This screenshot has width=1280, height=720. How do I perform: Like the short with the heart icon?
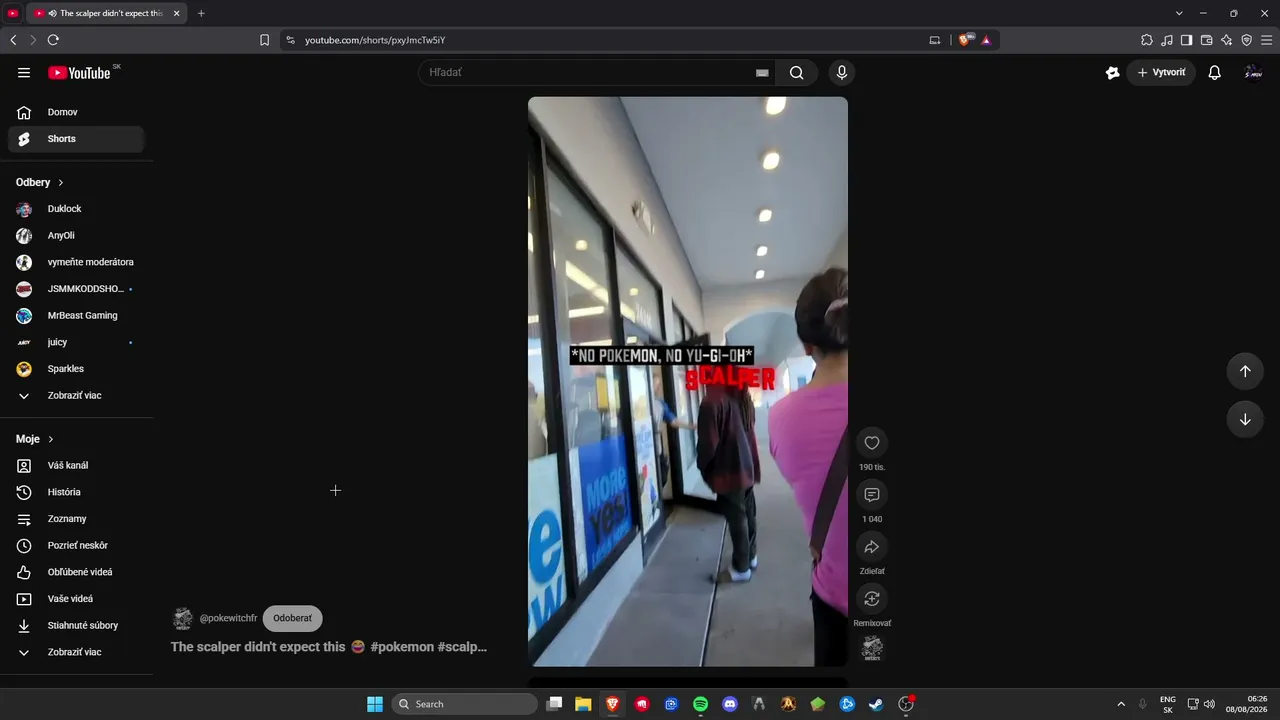click(872, 443)
